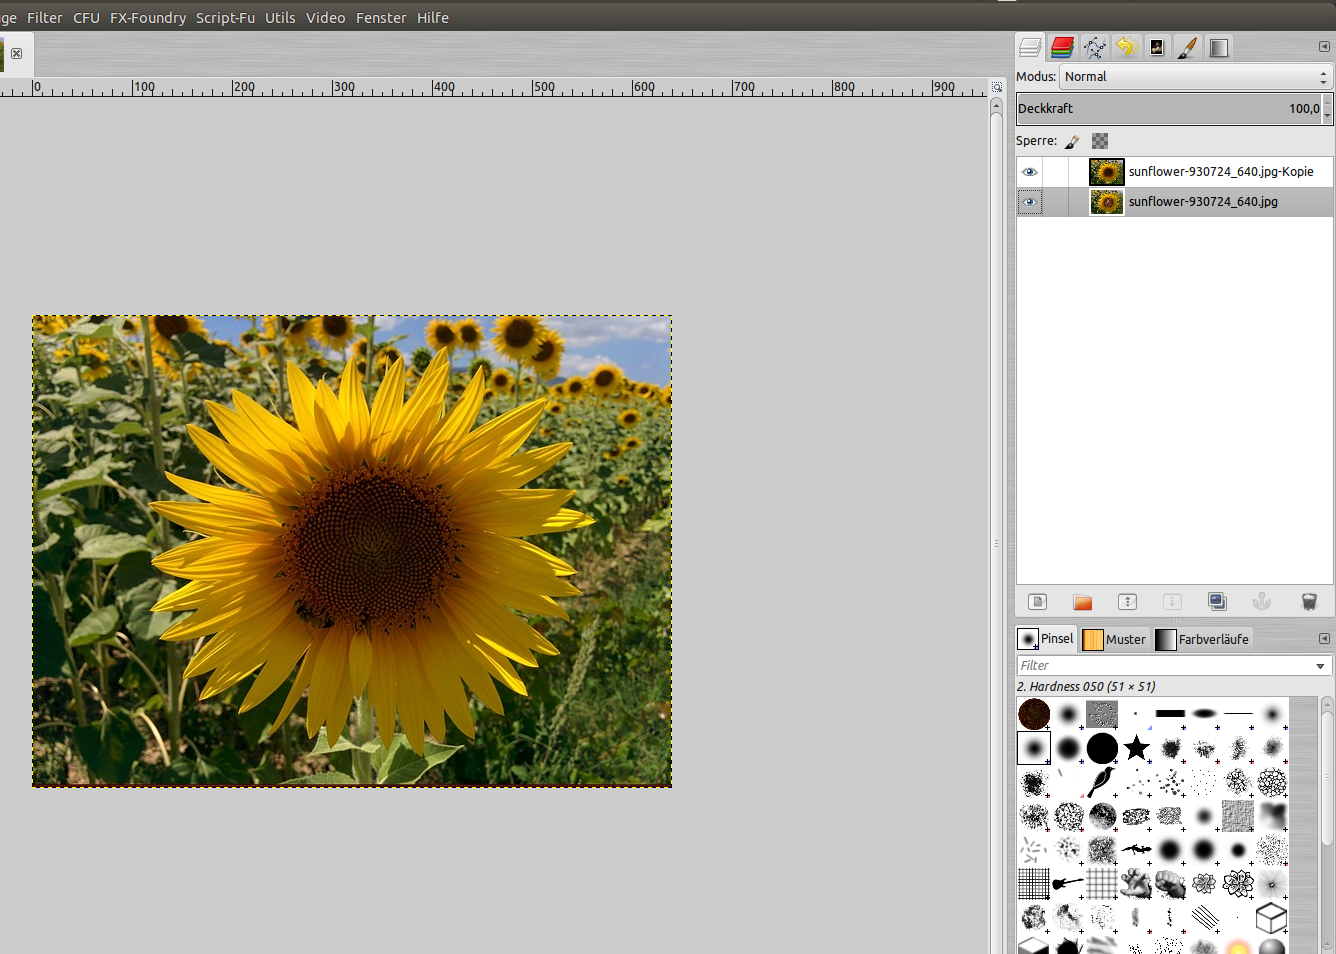Open the Channels tab with colored layers icon
1336x954 pixels.
1062,48
